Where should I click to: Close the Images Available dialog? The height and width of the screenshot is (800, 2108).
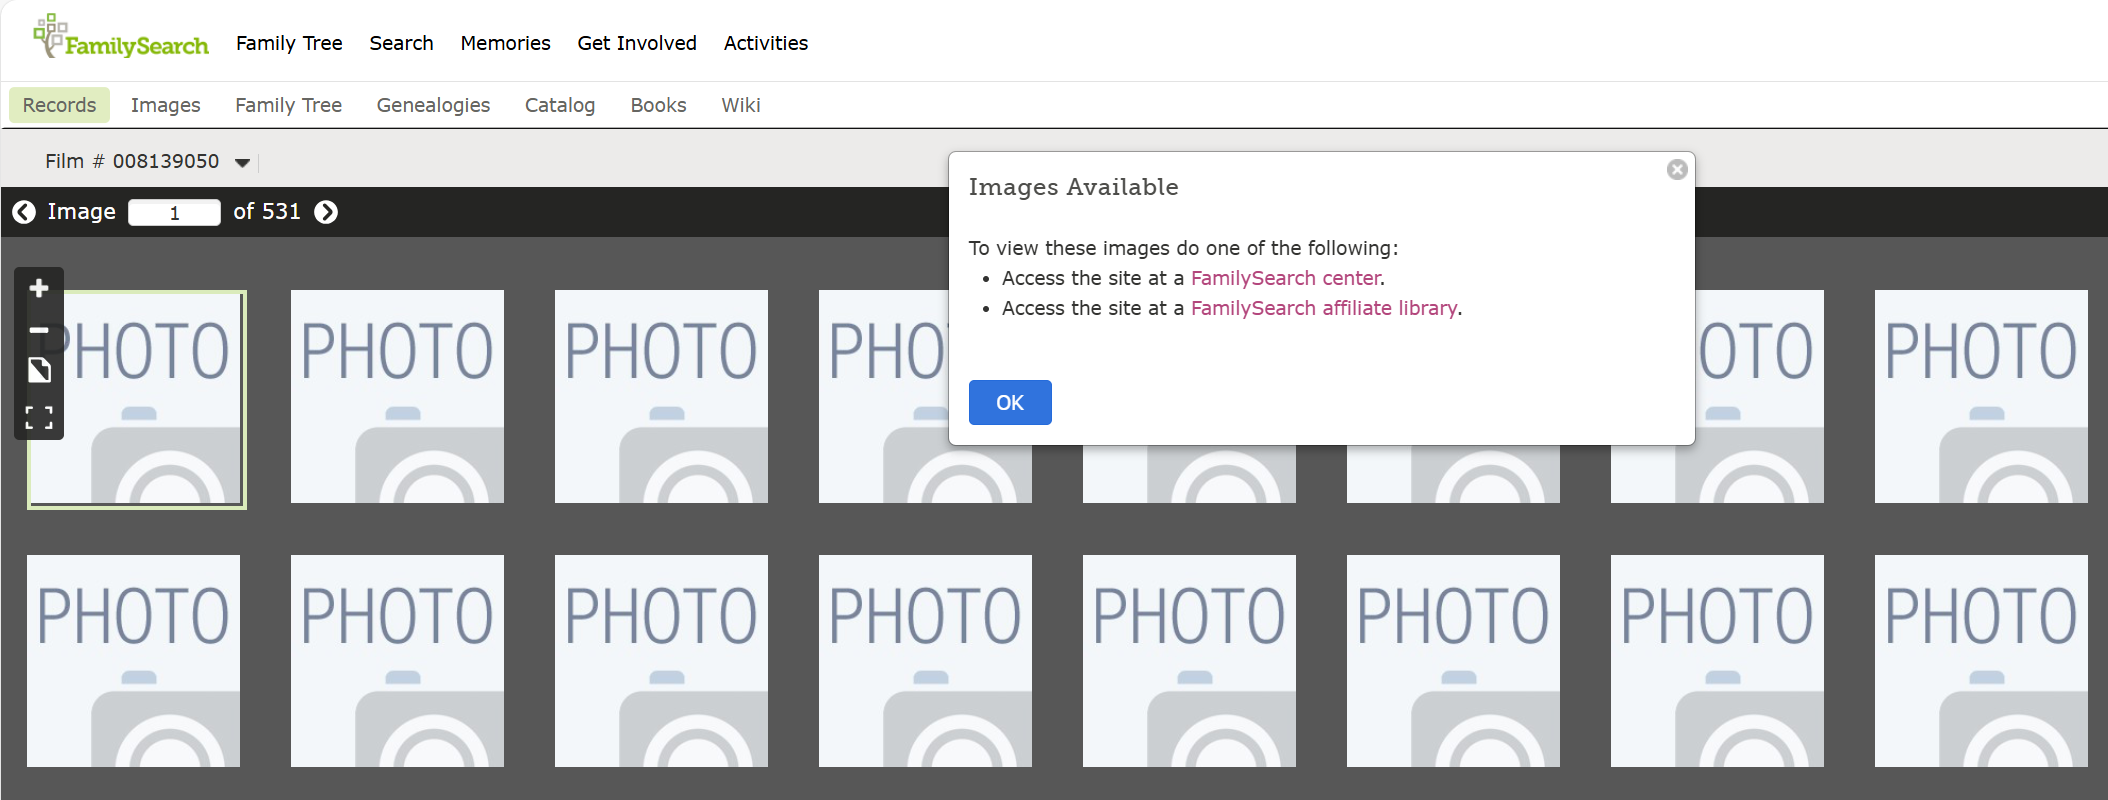1677,170
